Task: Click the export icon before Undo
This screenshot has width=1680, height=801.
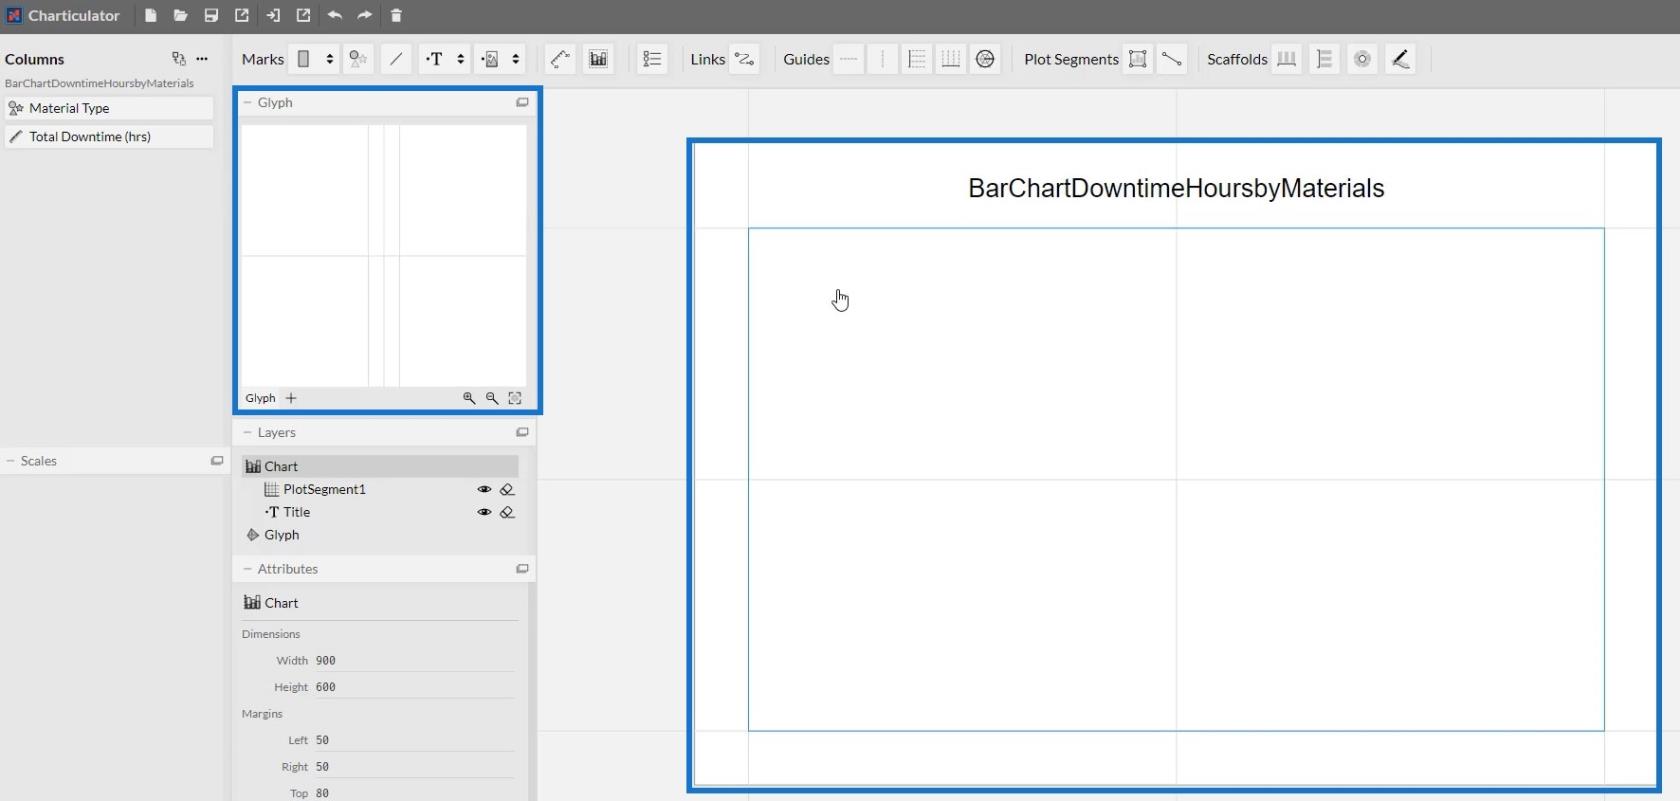Action: click(x=303, y=15)
